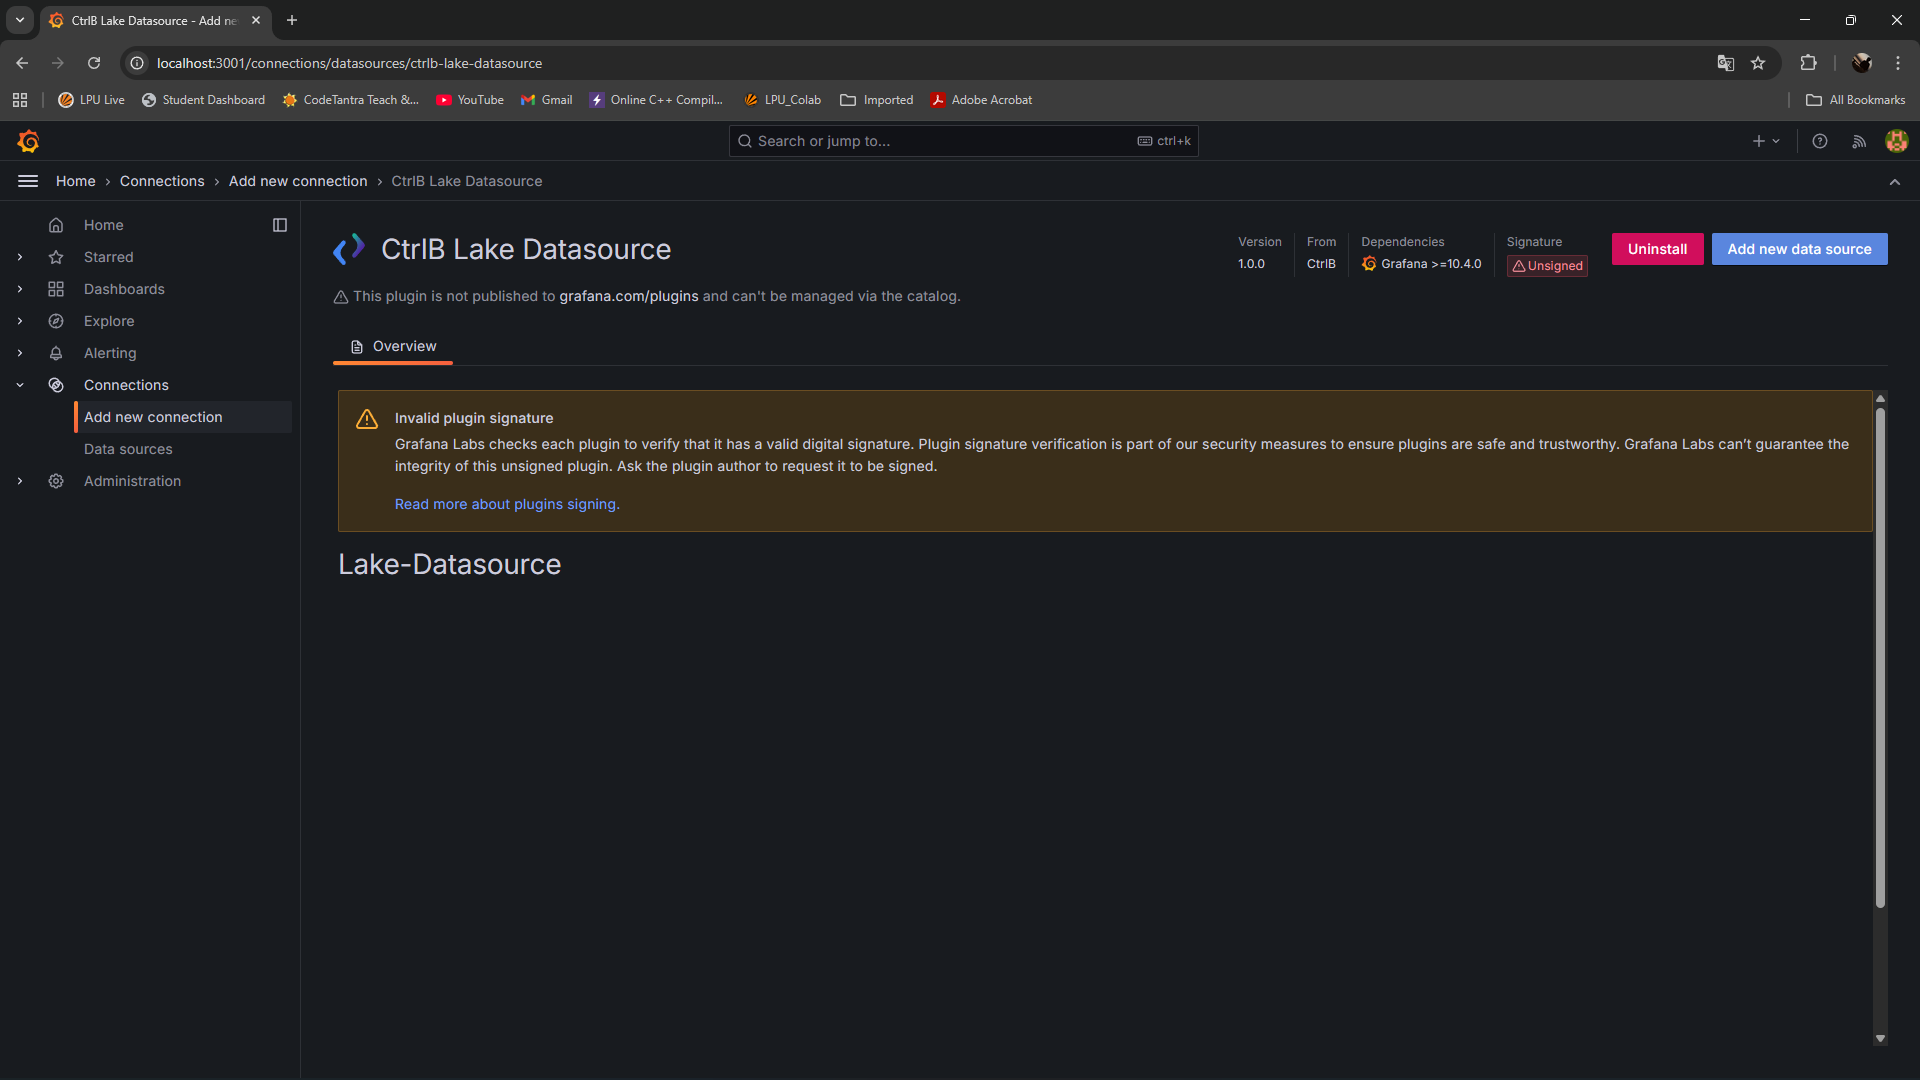Undock the sidebar menu panel

point(280,225)
